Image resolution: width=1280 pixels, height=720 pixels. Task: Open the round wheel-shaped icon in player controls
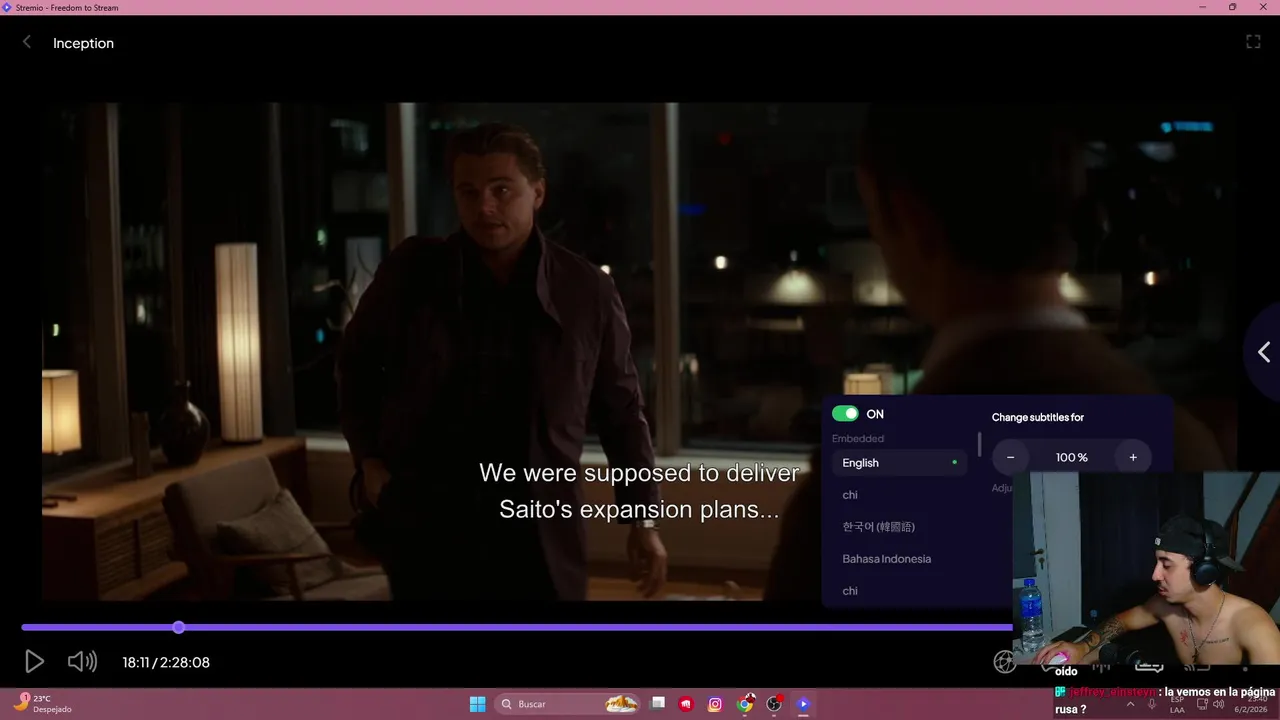1005,661
